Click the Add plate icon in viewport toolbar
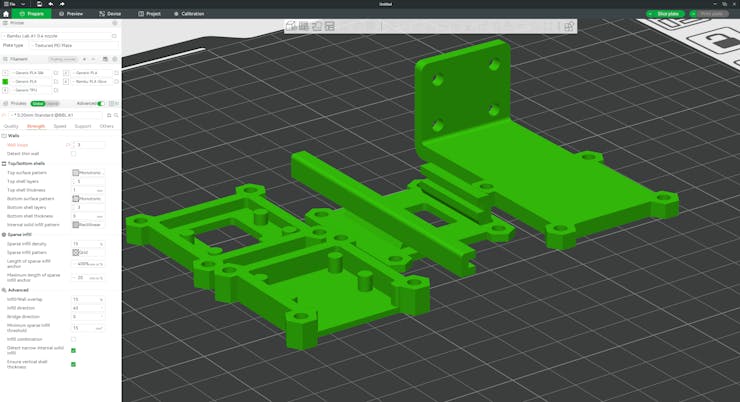The height and width of the screenshot is (402, 740). tap(304, 26)
